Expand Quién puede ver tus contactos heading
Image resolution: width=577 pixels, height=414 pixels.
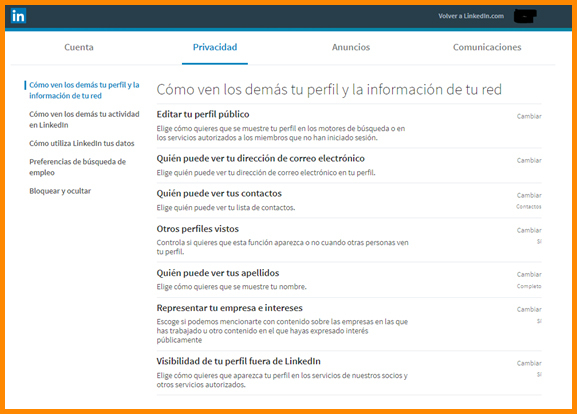click(219, 194)
